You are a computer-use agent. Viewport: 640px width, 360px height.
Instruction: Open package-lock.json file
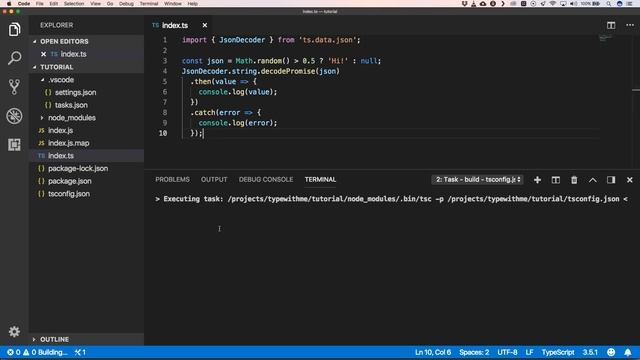[x=78, y=168]
